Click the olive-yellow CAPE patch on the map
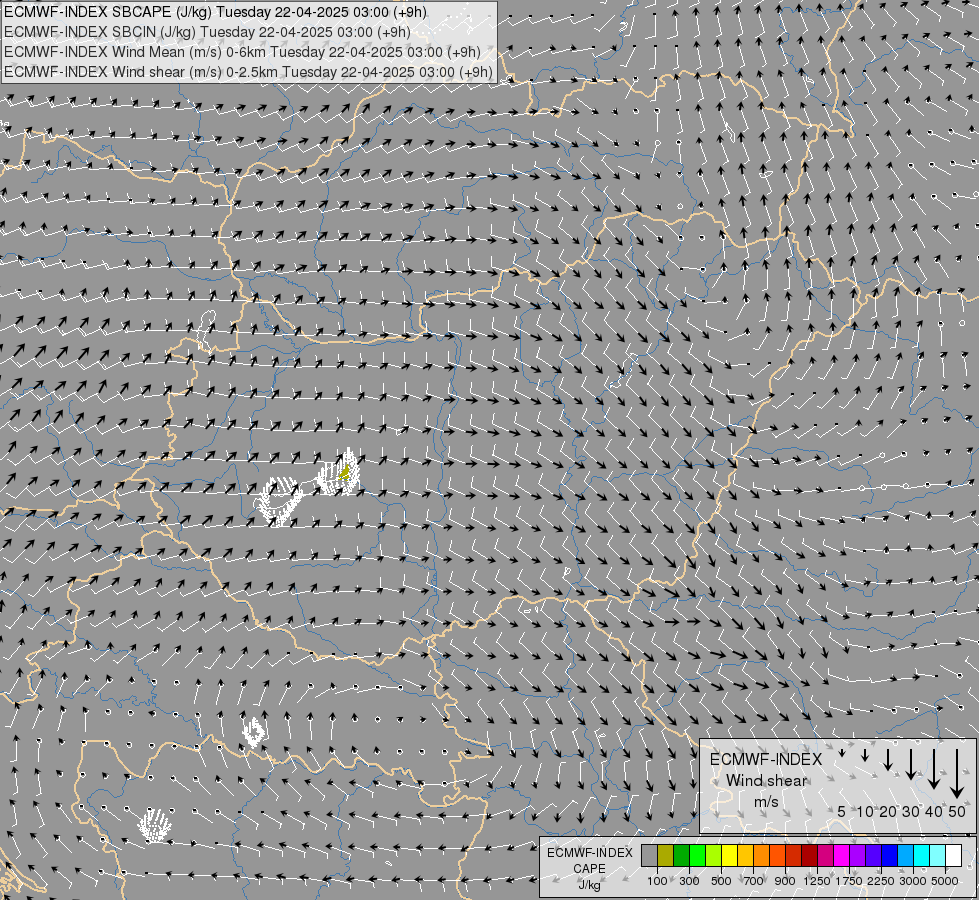This screenshot has height=900, width=979. 344,473
